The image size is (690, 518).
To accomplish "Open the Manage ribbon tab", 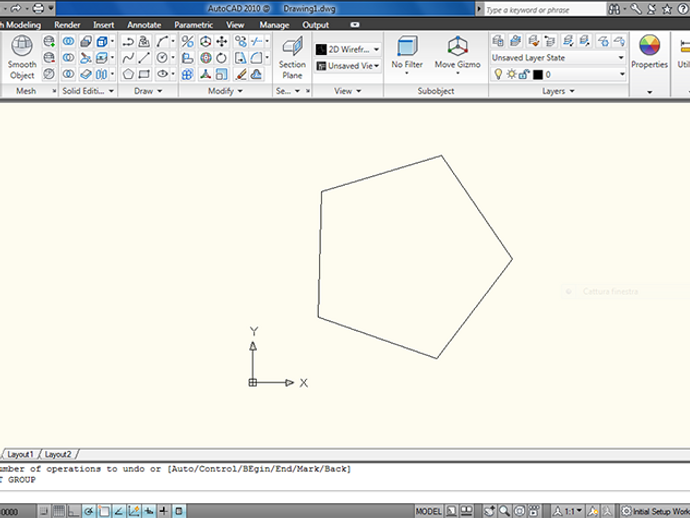I will pos(274,25).
